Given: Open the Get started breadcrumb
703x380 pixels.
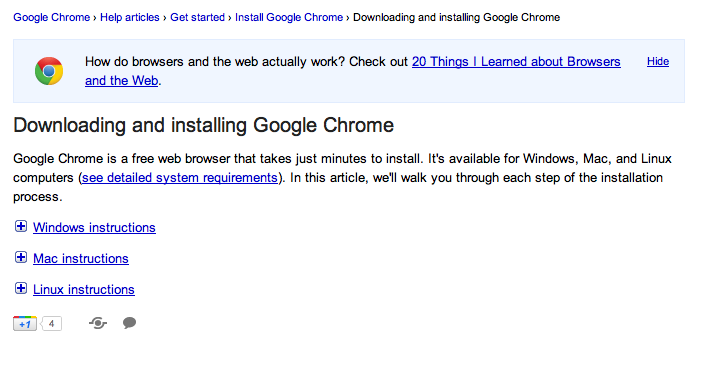Looking at the screenshot, I should pyautogui.click(x=197, y=17).
